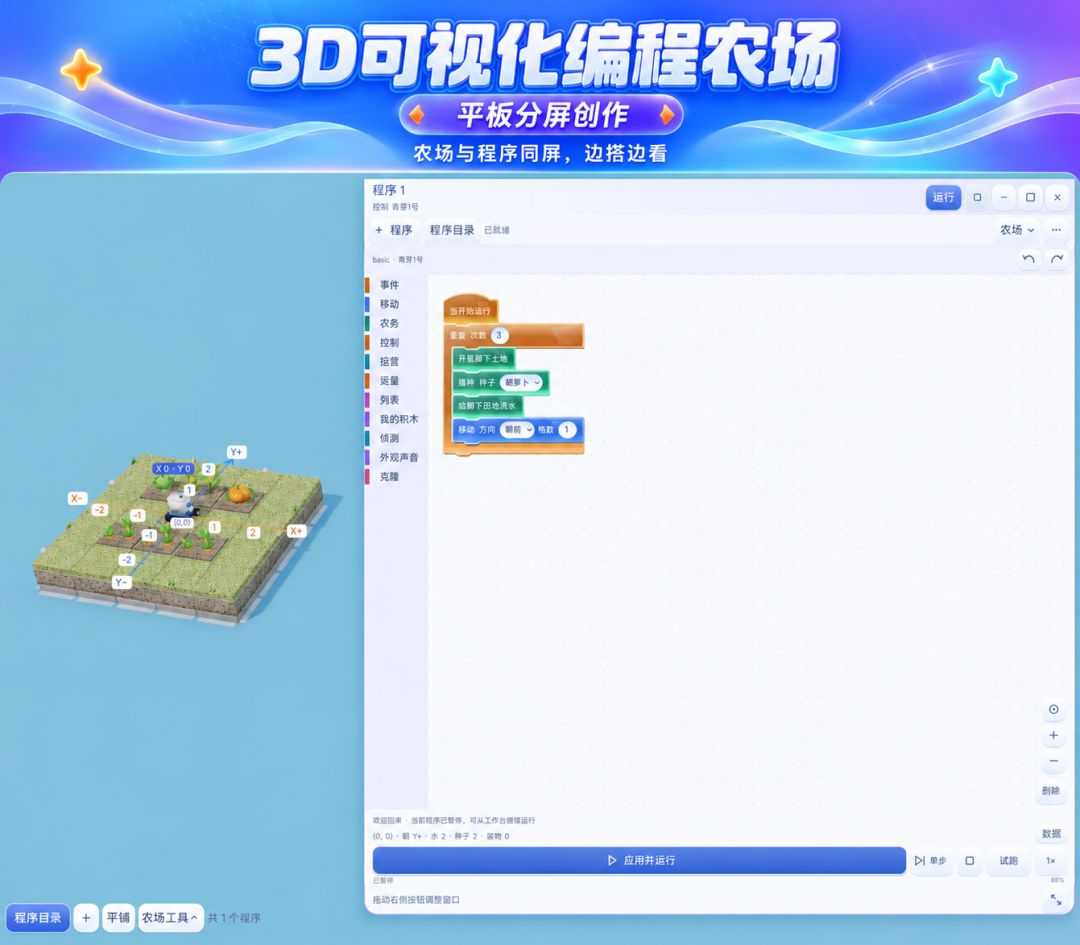This screenshot has height=945, width=1080.
Task: Select the 克隆 block category
Action: tap(389, 477)
